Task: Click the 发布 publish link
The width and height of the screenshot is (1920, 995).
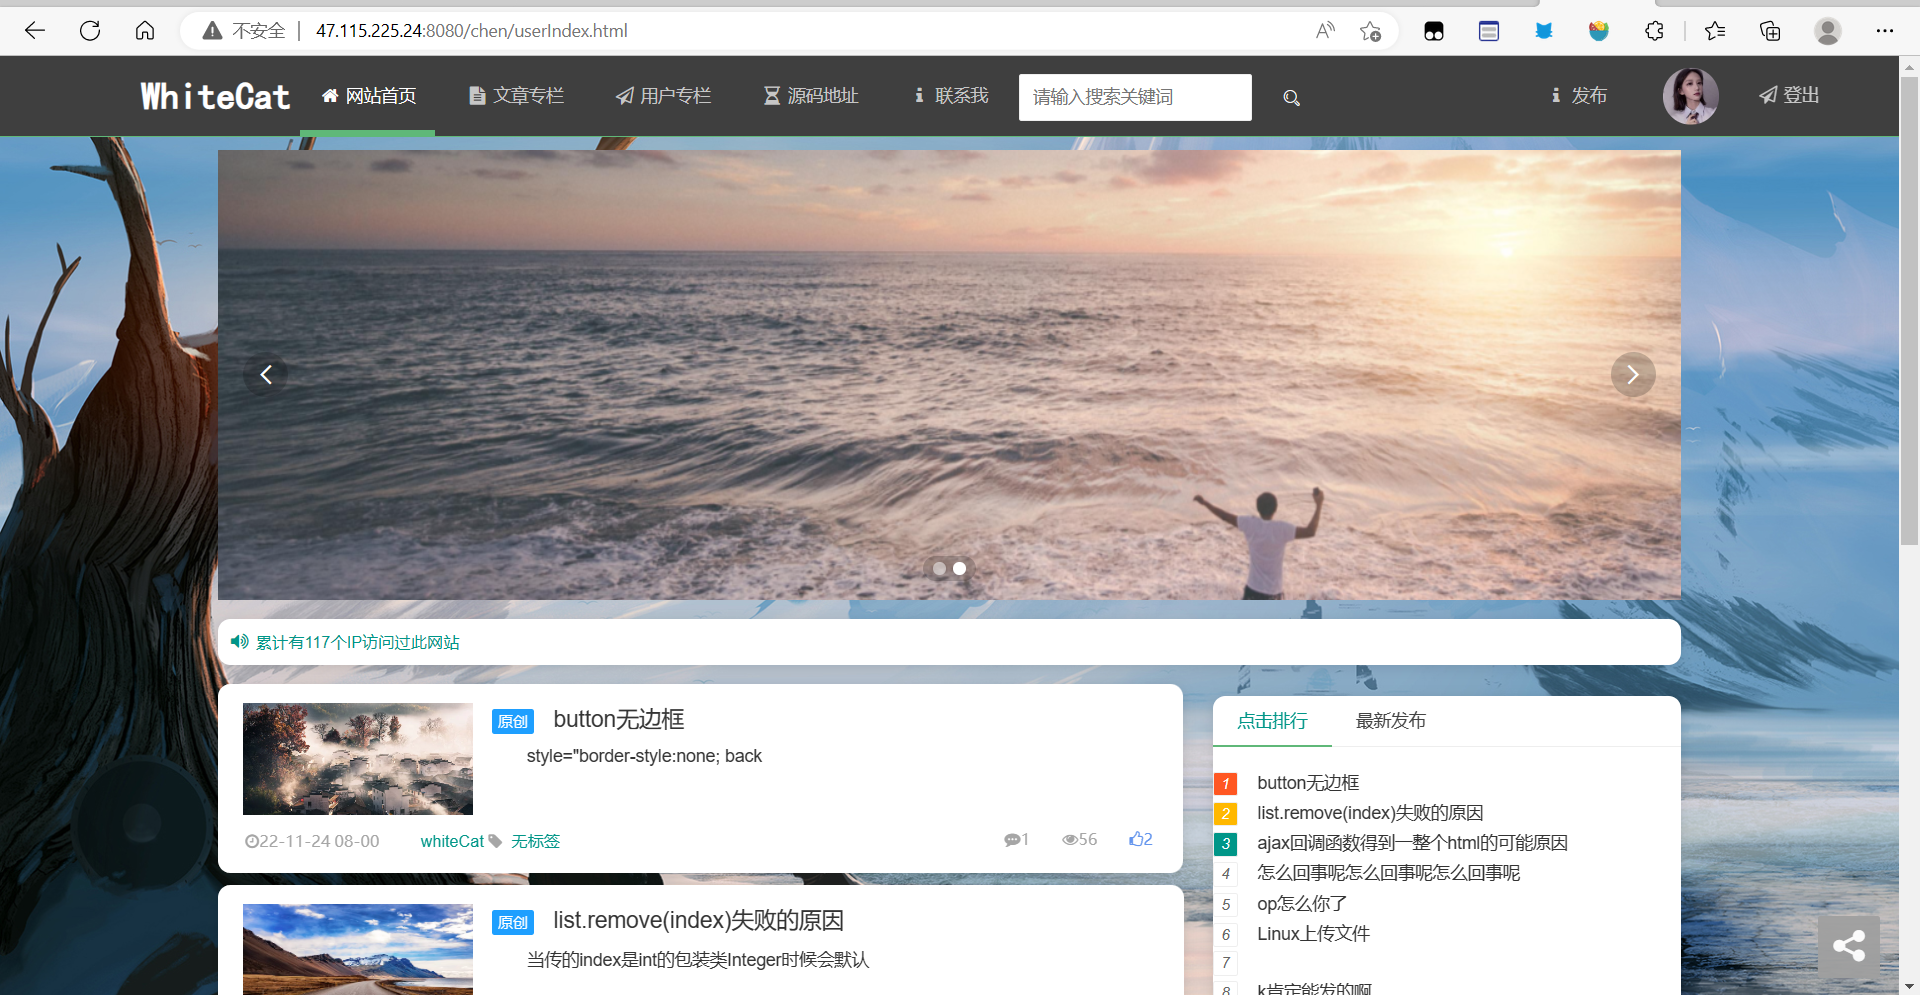Action: click(x=1579, y=96)
